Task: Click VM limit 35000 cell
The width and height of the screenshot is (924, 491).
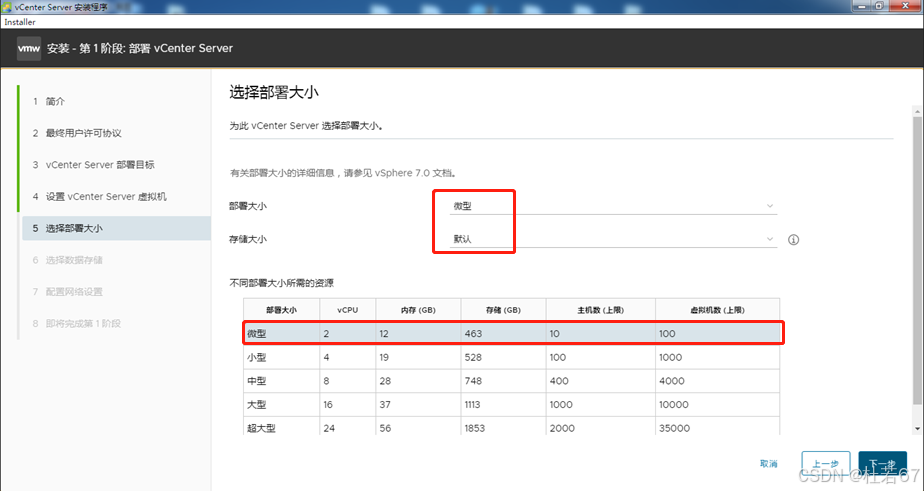Action: pos(717,427)
